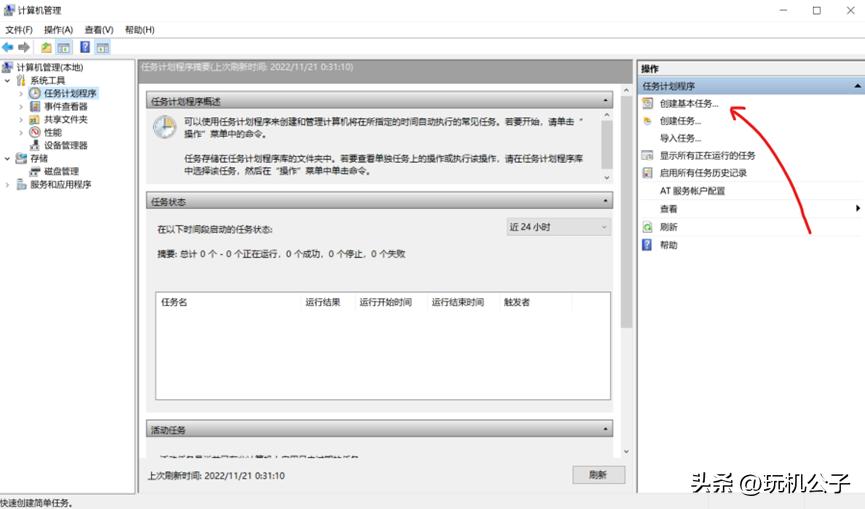
Task: Click the 任务名 column header
Action: point(174,302)
